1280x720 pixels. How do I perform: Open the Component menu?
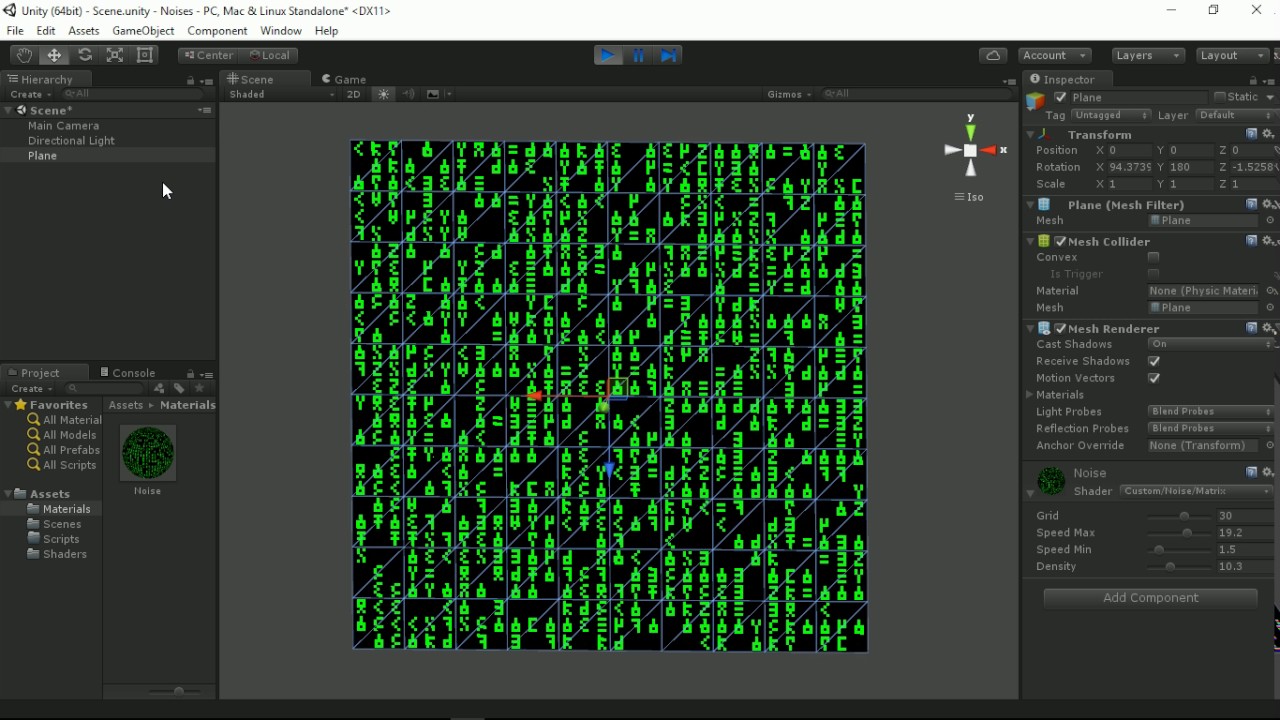[x=217, y=31]
